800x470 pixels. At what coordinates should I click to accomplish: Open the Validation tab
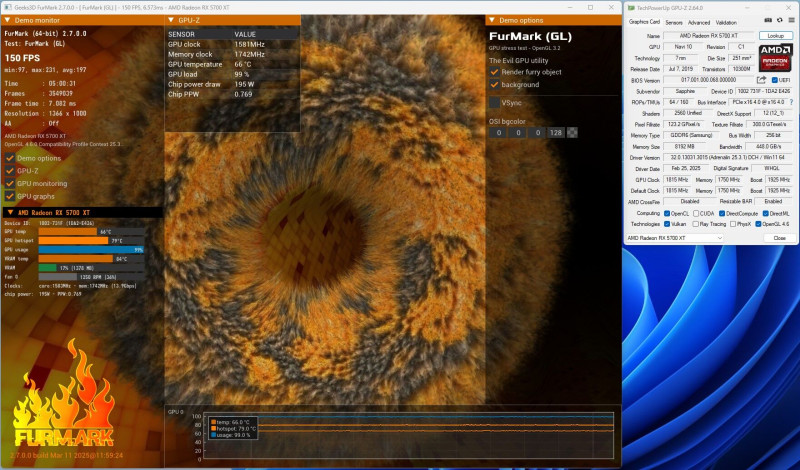726,22
